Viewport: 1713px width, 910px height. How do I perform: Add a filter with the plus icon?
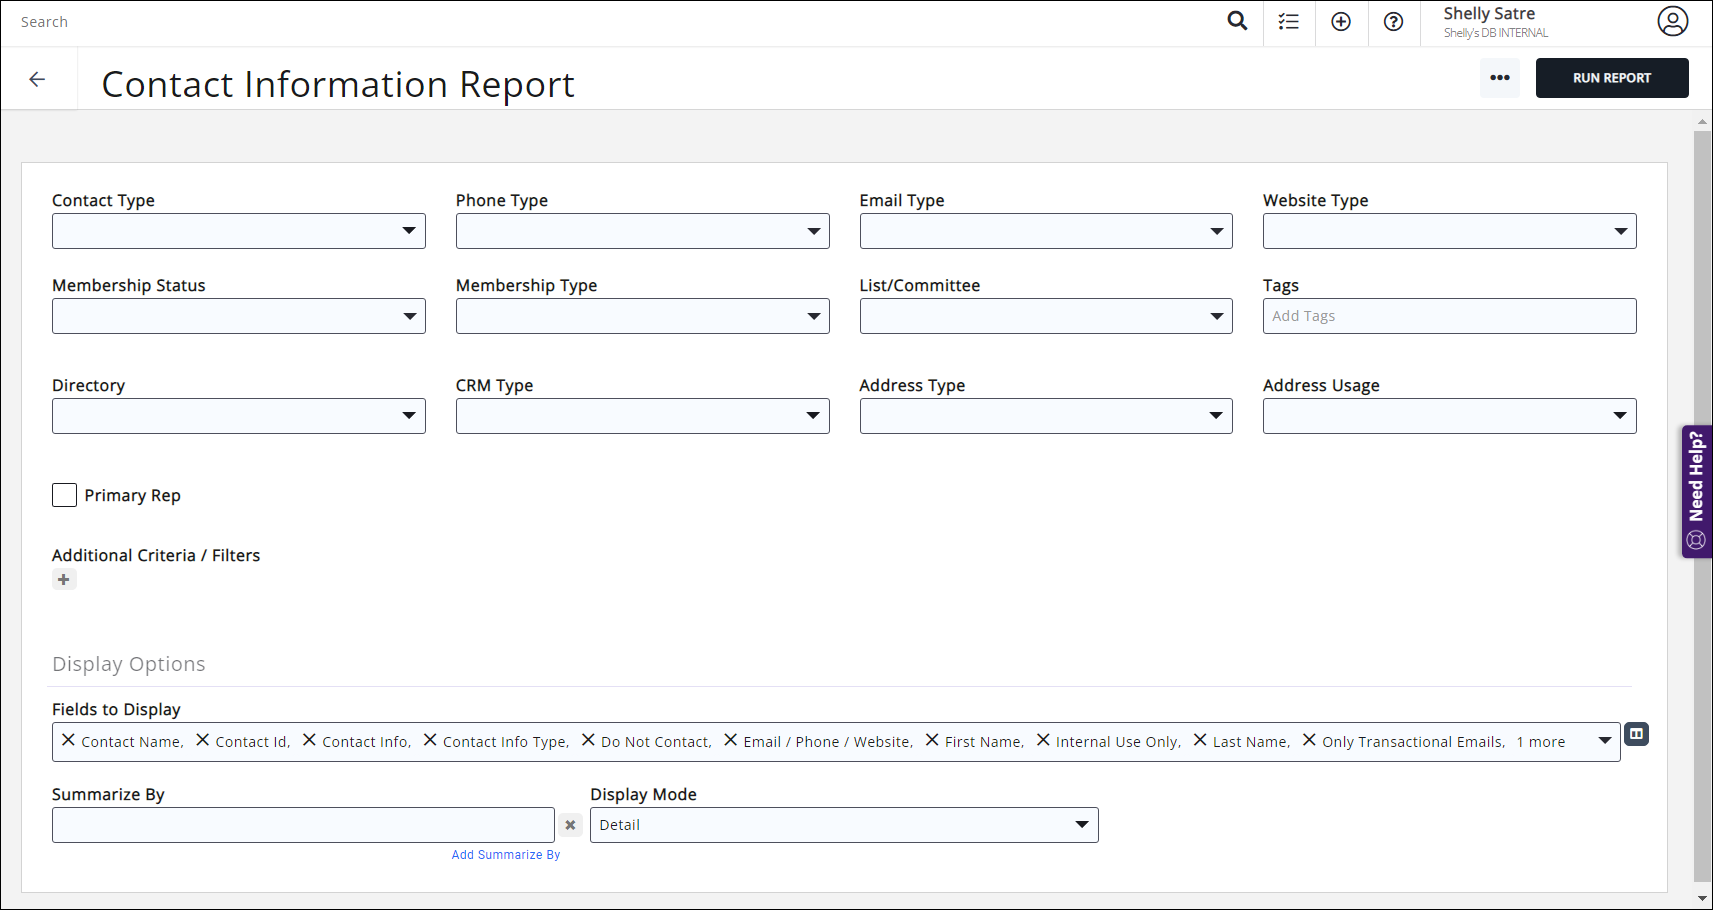pos(64,580)
